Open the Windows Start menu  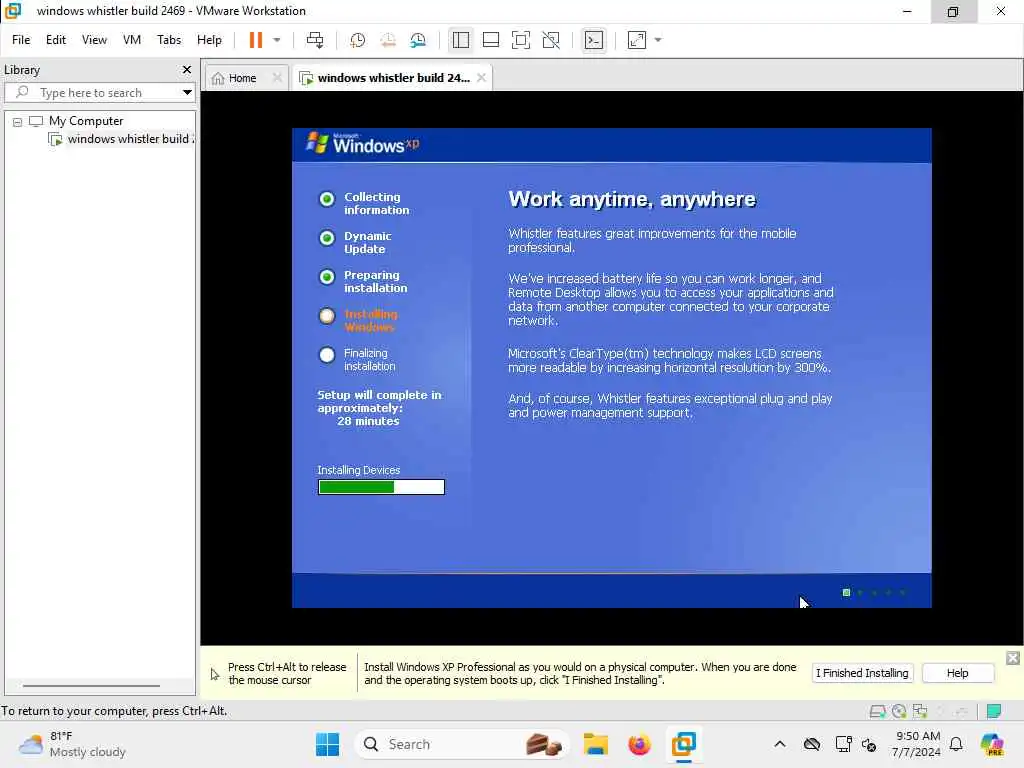pos(327,744)
